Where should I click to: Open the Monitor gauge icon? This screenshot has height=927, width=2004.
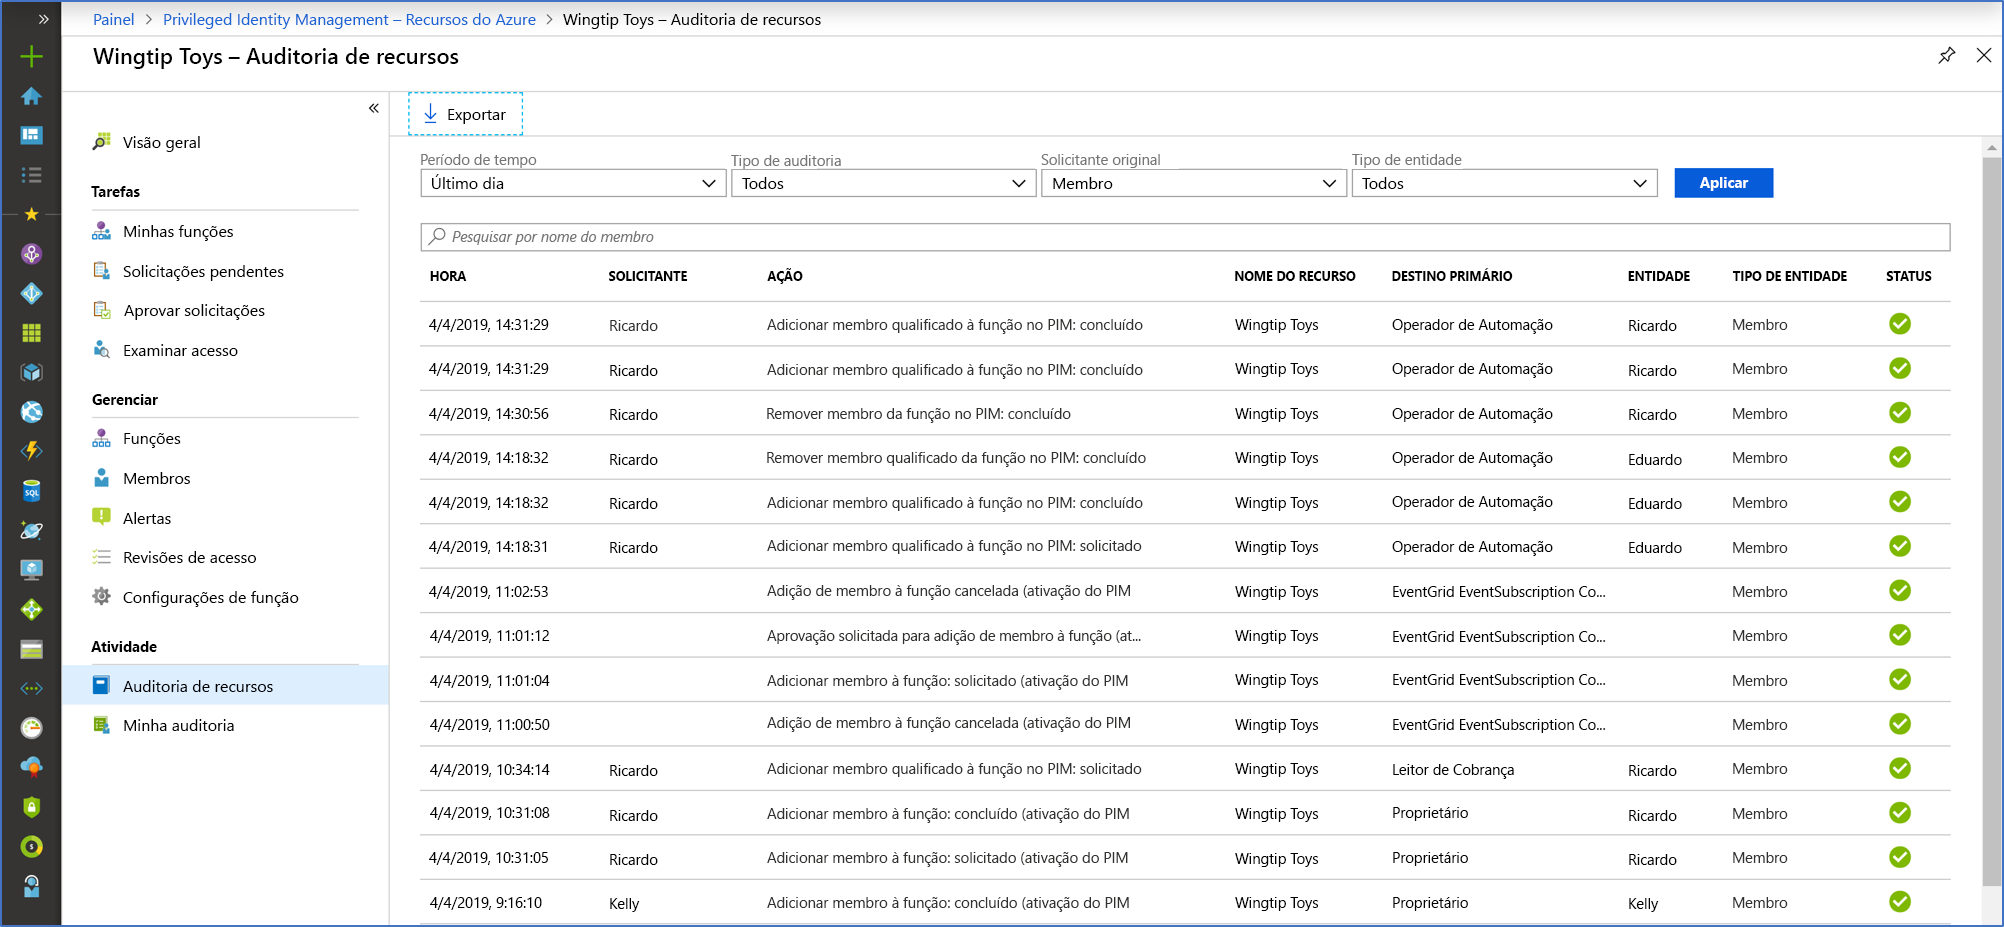click(x=32, y=728)
